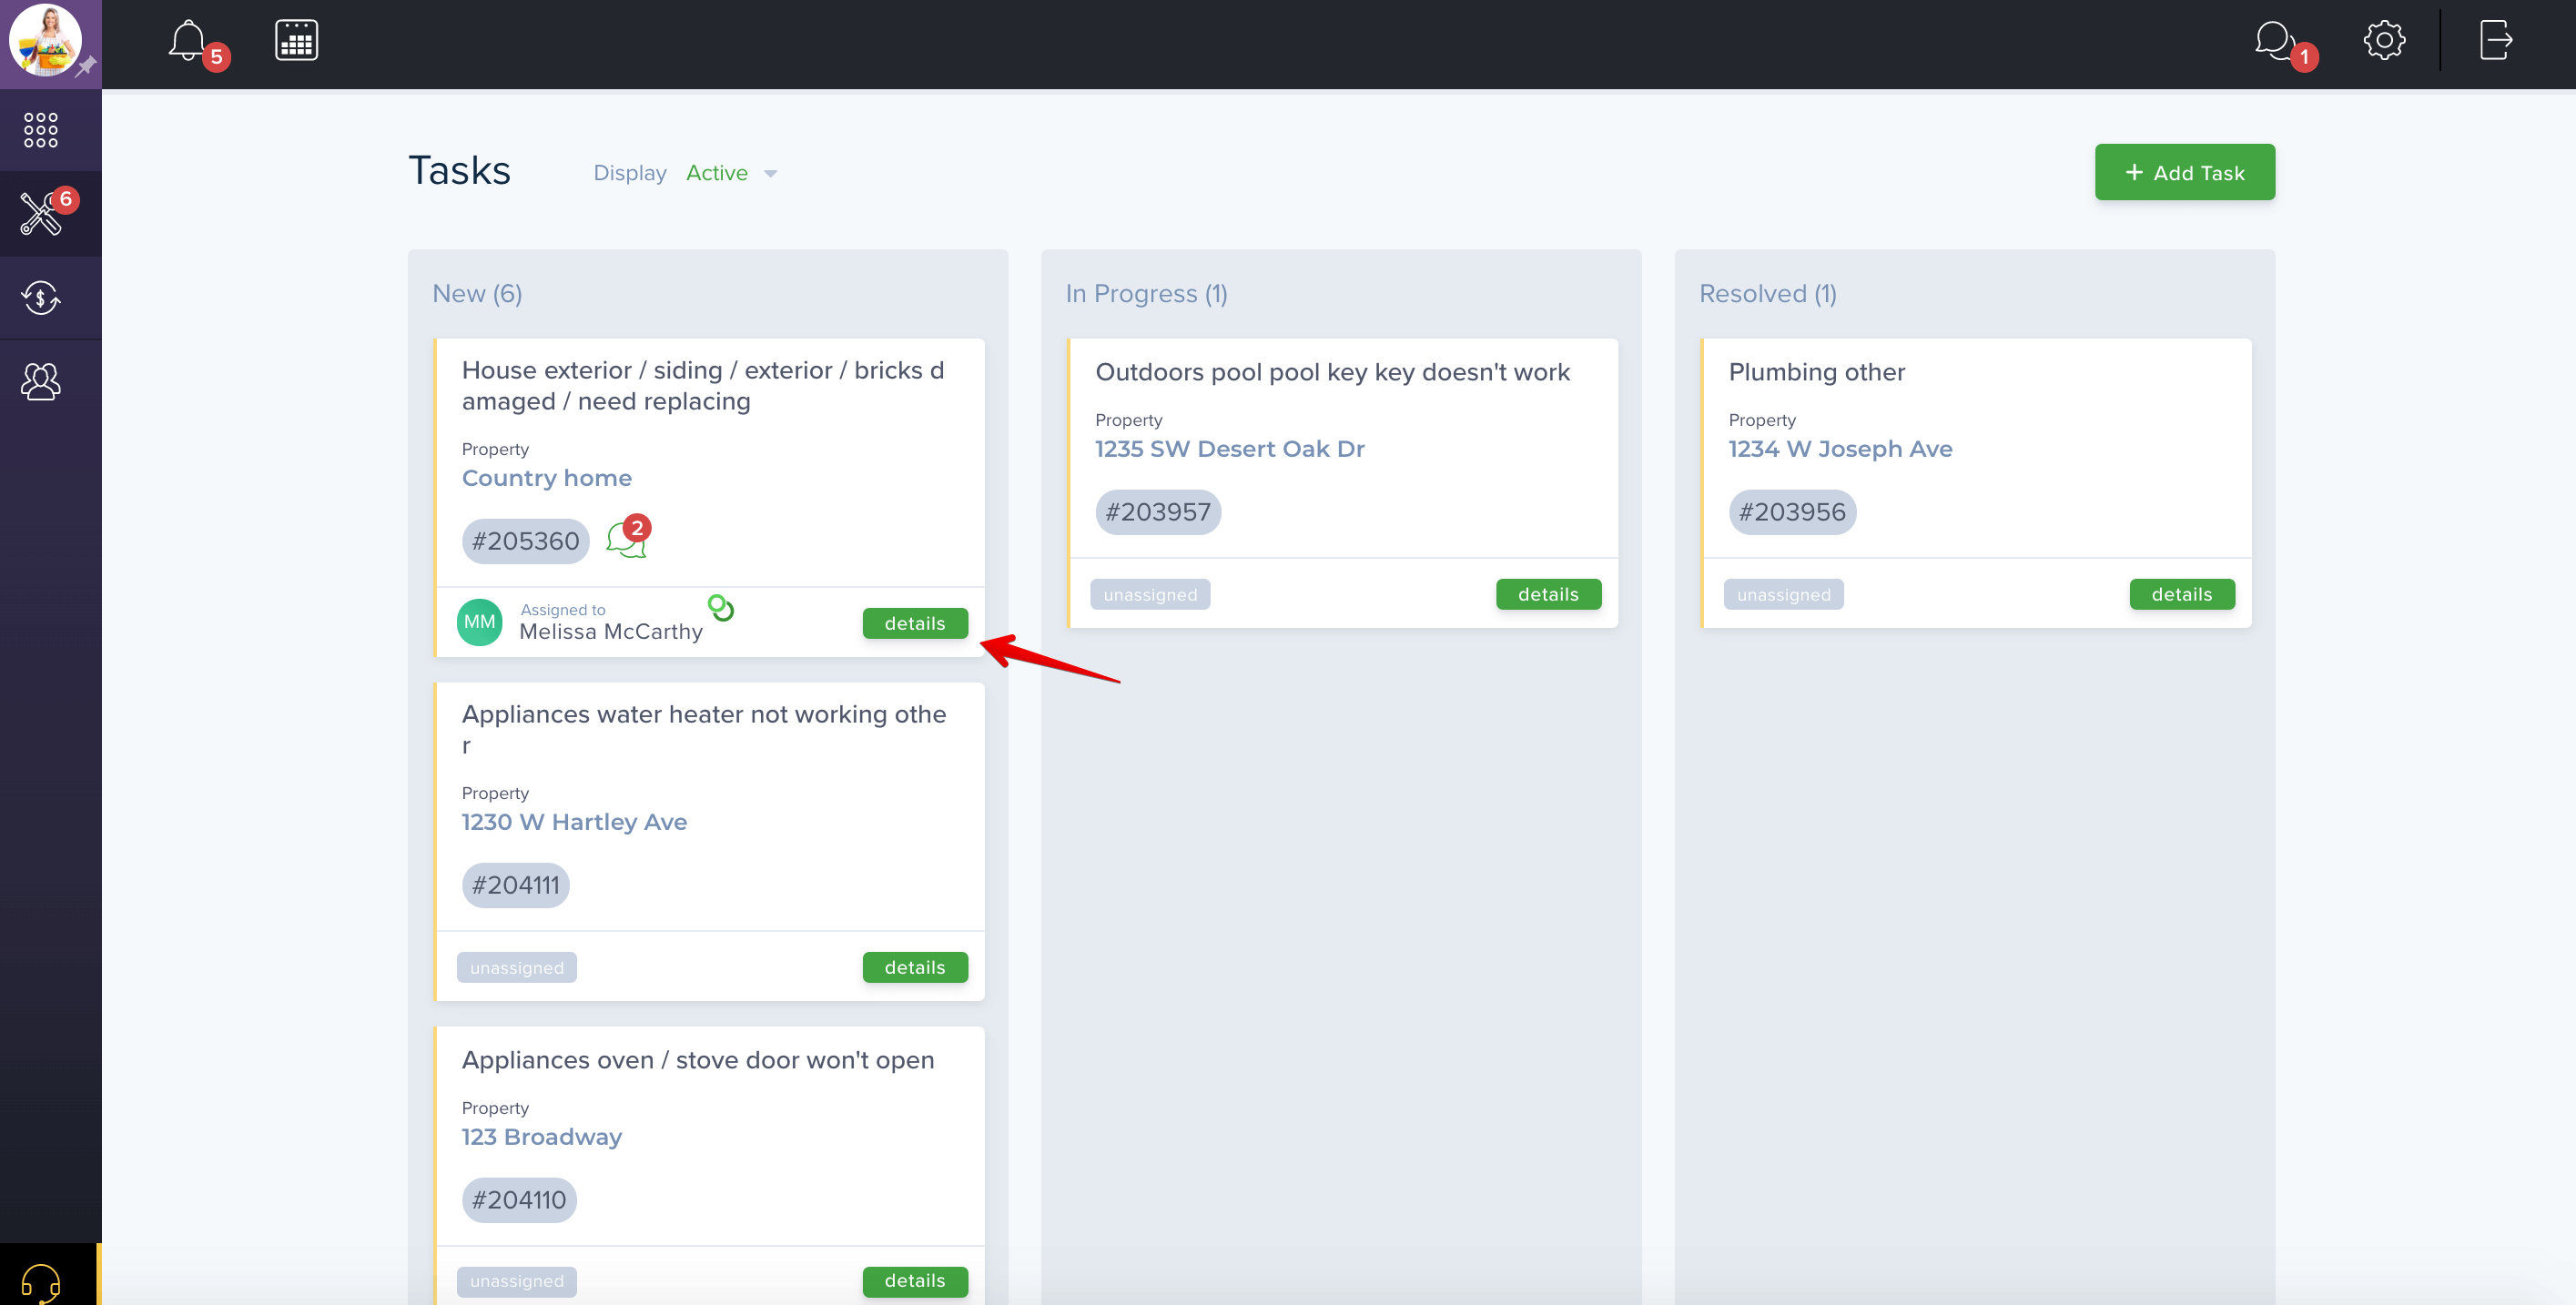
Task: Open the 1235 SW Desert Oak Dr link
Action: tap(1229, 449)
